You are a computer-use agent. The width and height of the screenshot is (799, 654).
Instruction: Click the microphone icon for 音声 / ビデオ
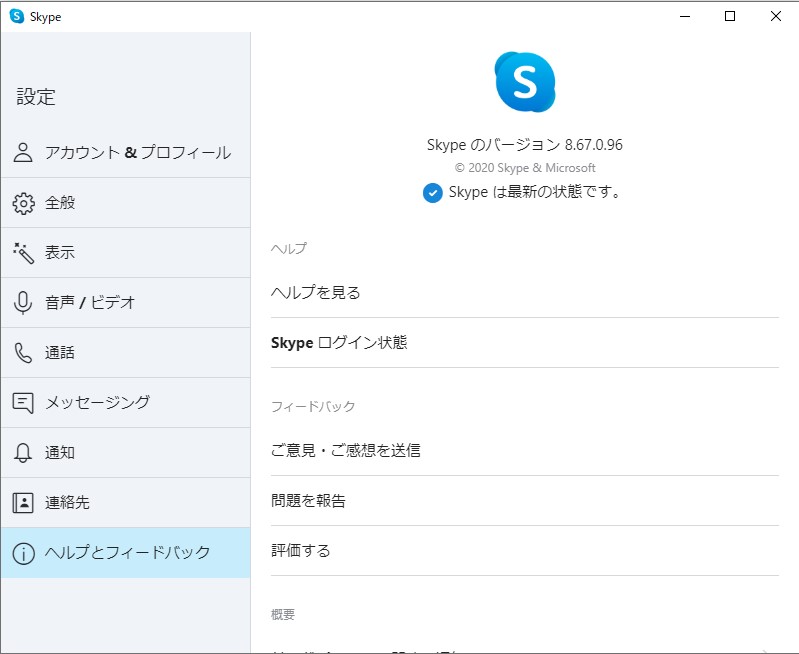click(x=23, y=303)
